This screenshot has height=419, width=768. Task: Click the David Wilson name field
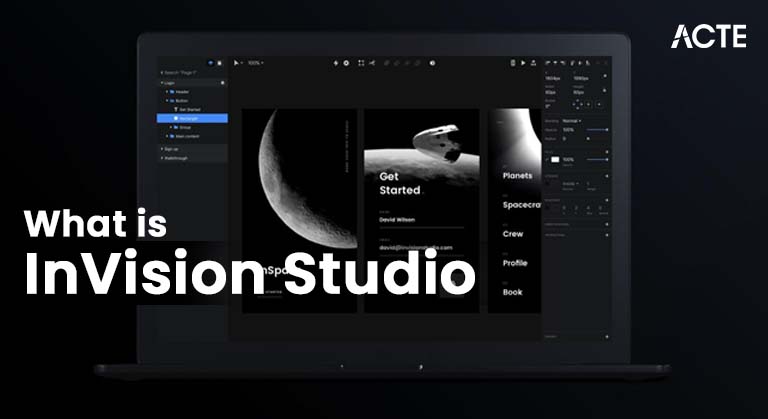tap(397, 220)
